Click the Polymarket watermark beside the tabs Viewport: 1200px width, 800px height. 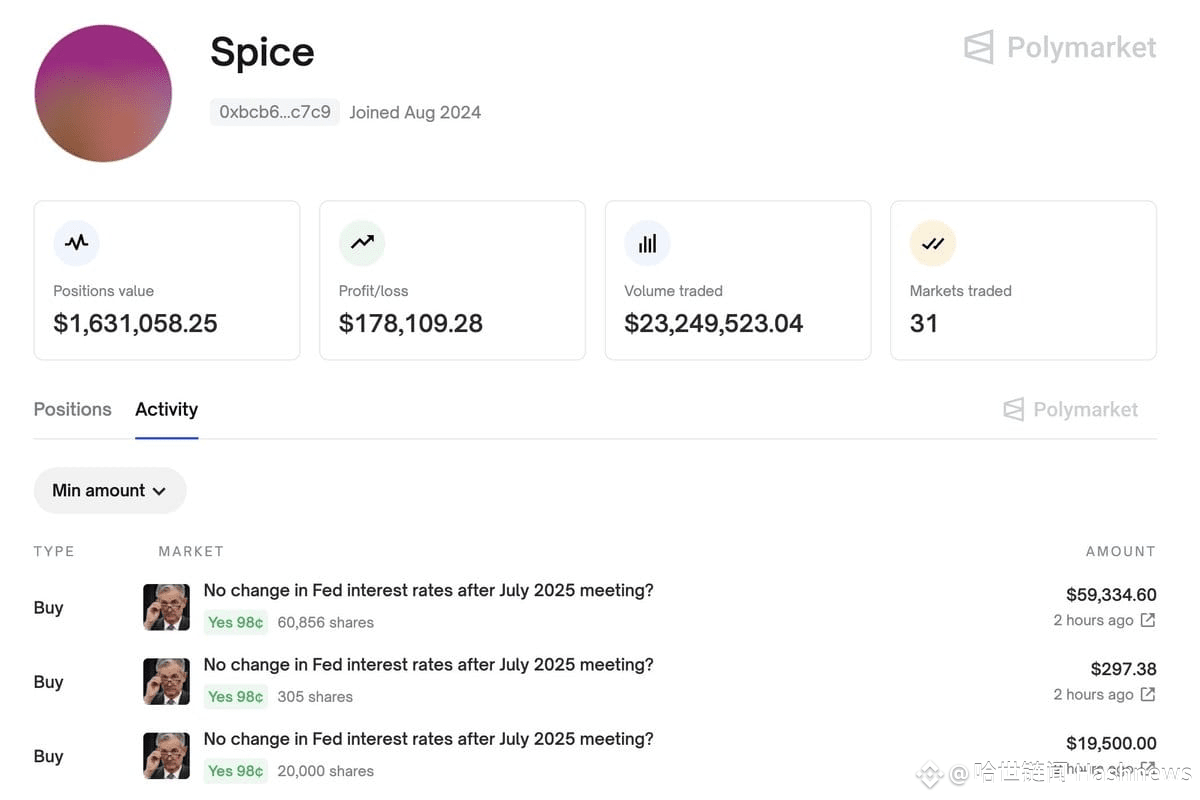[x=1070, y=409]
